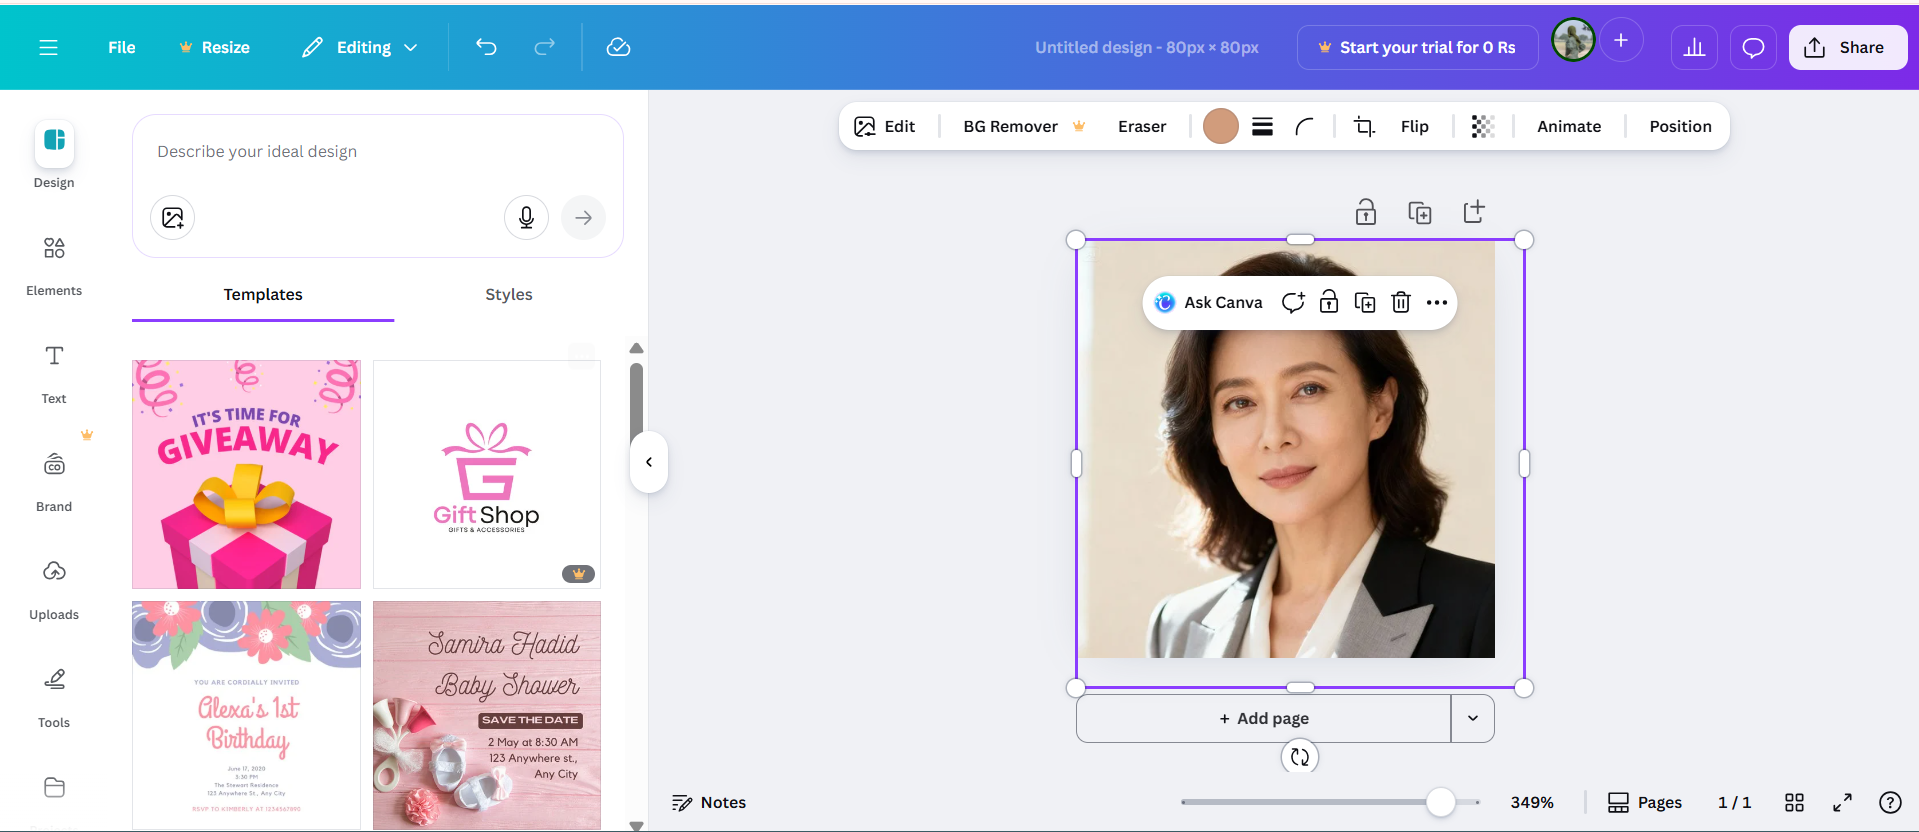The width and height of the screenshot is (1919, 832).
Task: Use the BG Remover tool
Action: 1024,126
